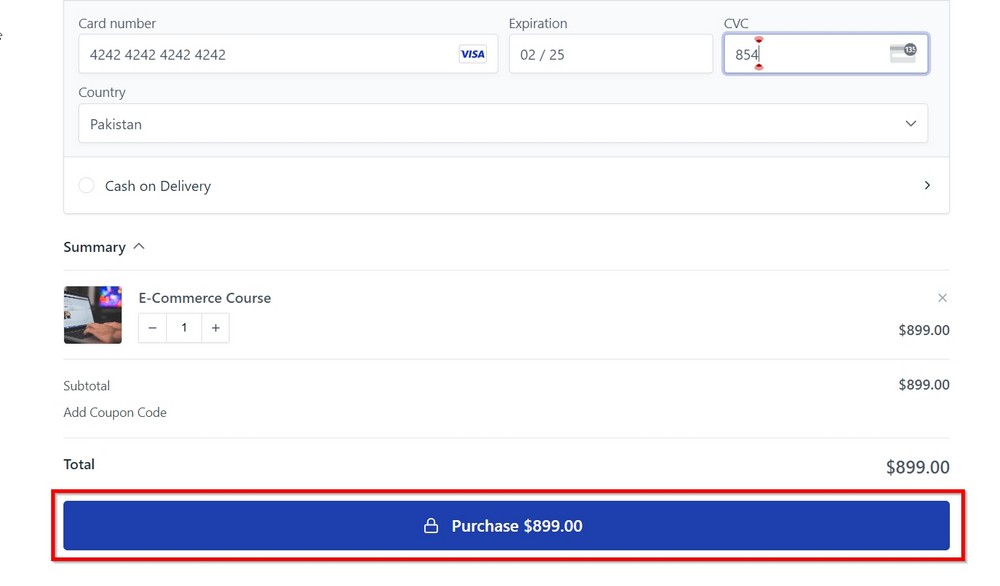1000x586 pixels.
Task: Collapse the Summary section
Action: click(138, 246)
